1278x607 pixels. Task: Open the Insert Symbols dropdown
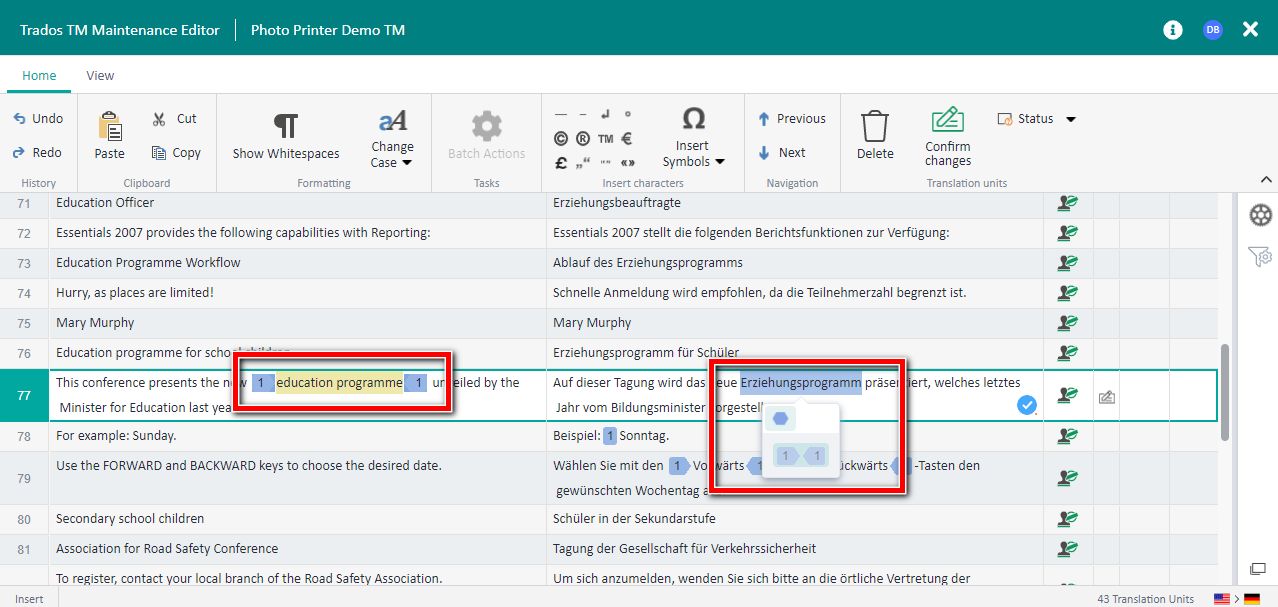pyautogui.click(x=693, y=138)
